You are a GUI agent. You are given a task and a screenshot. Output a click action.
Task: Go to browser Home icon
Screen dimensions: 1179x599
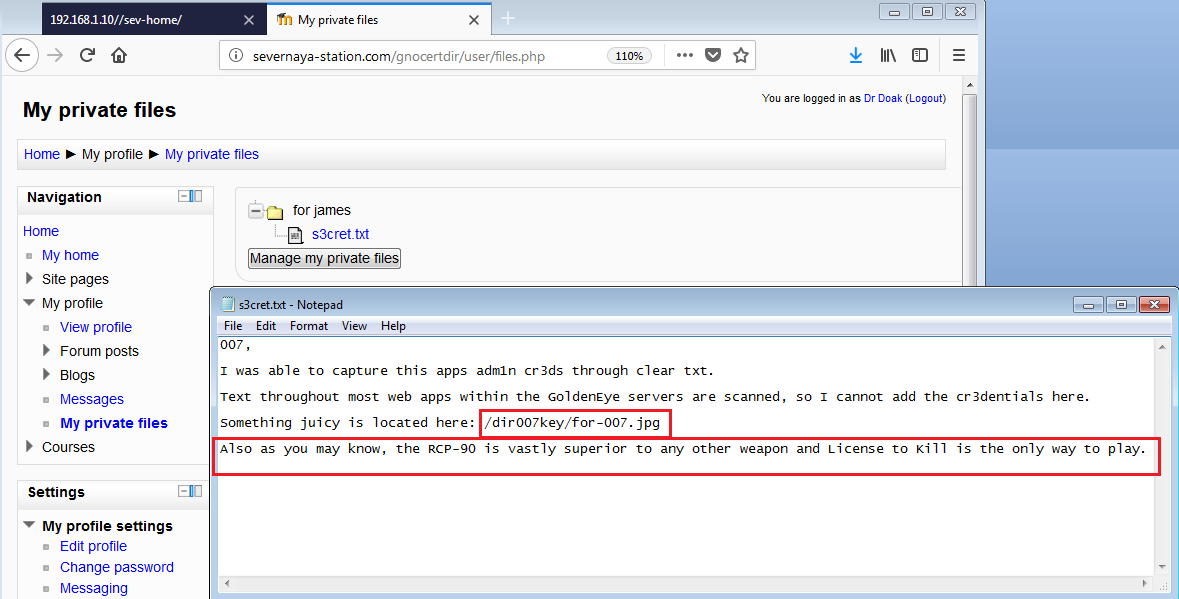[119, 56]
